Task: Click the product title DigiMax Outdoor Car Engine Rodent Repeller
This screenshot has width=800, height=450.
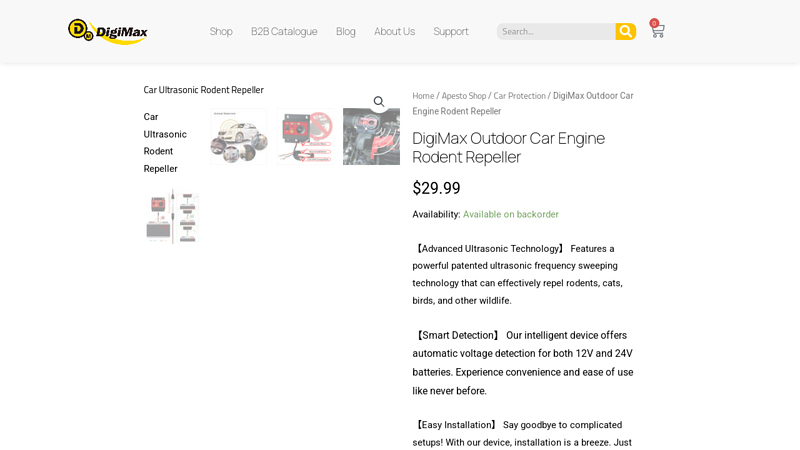Action: pos(508,147)
